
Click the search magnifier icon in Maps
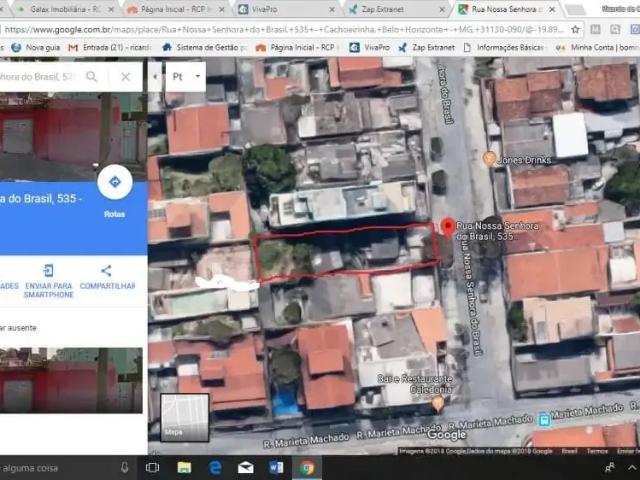click(x=92, y=76)
